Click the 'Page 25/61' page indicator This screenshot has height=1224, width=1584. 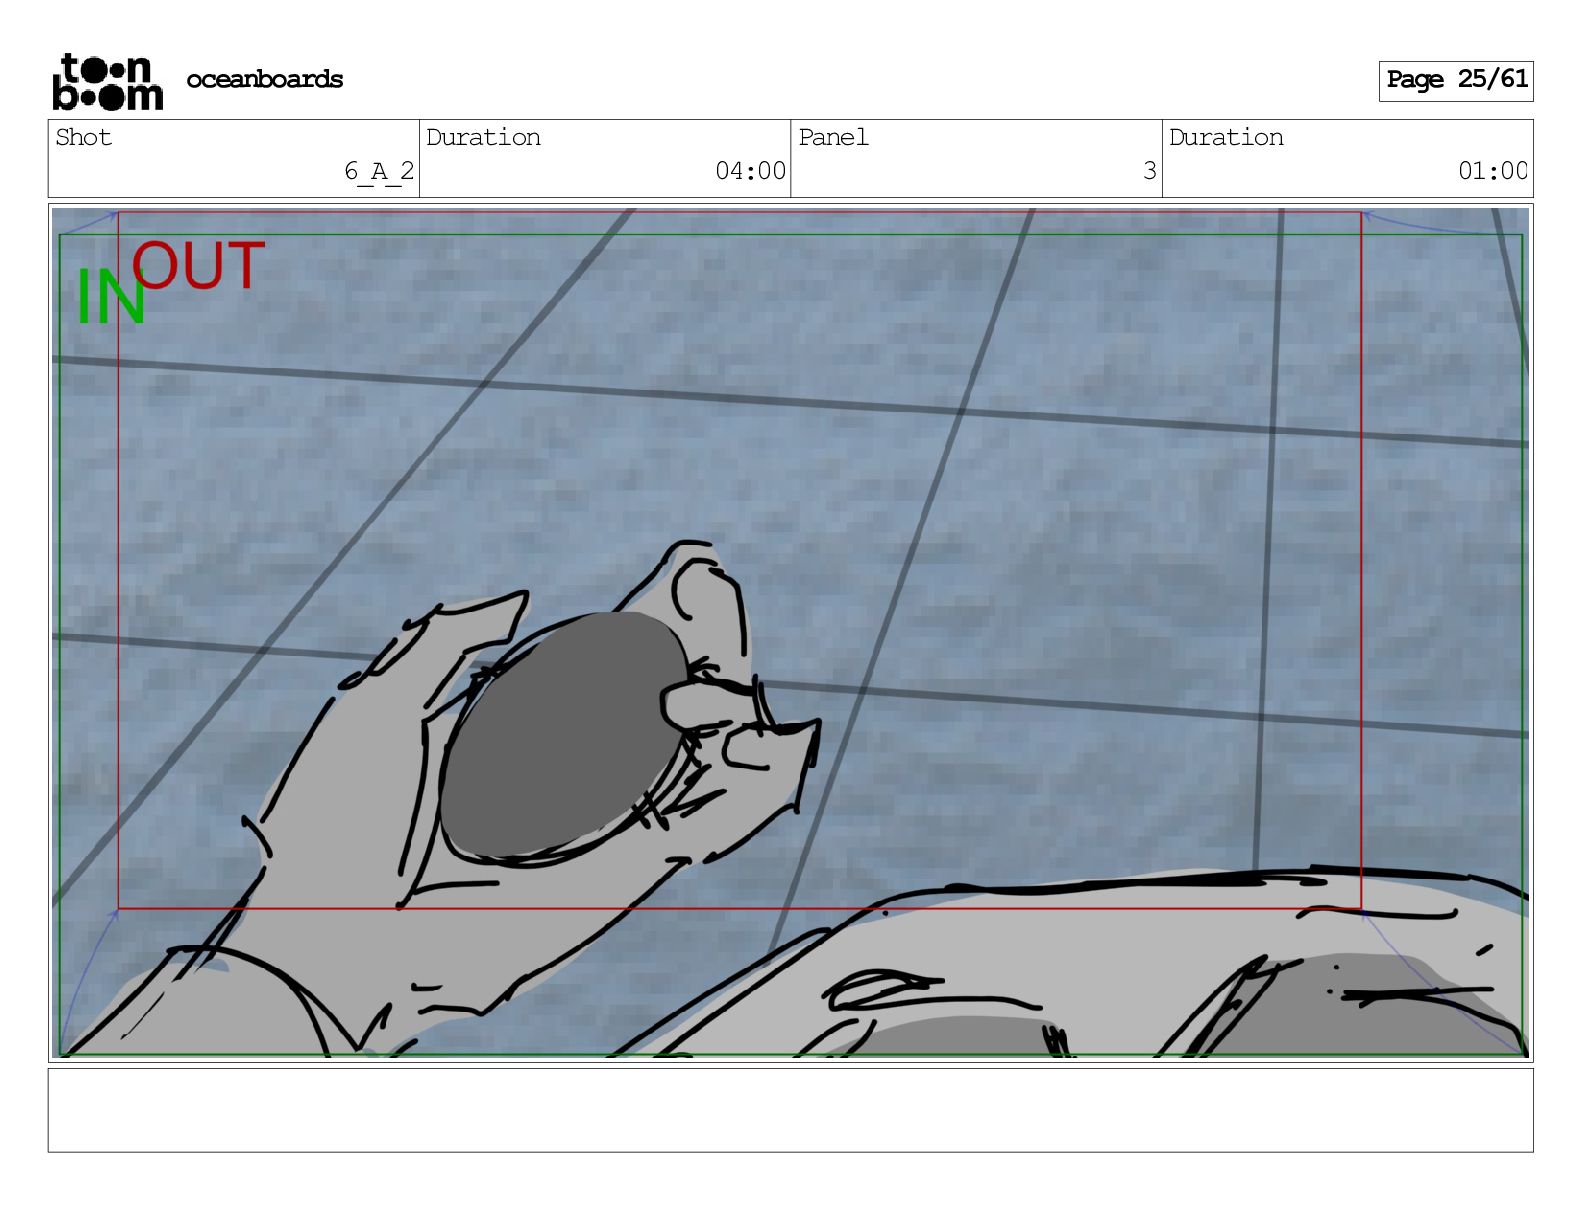pyautogui.click(x=1456, y=80)
